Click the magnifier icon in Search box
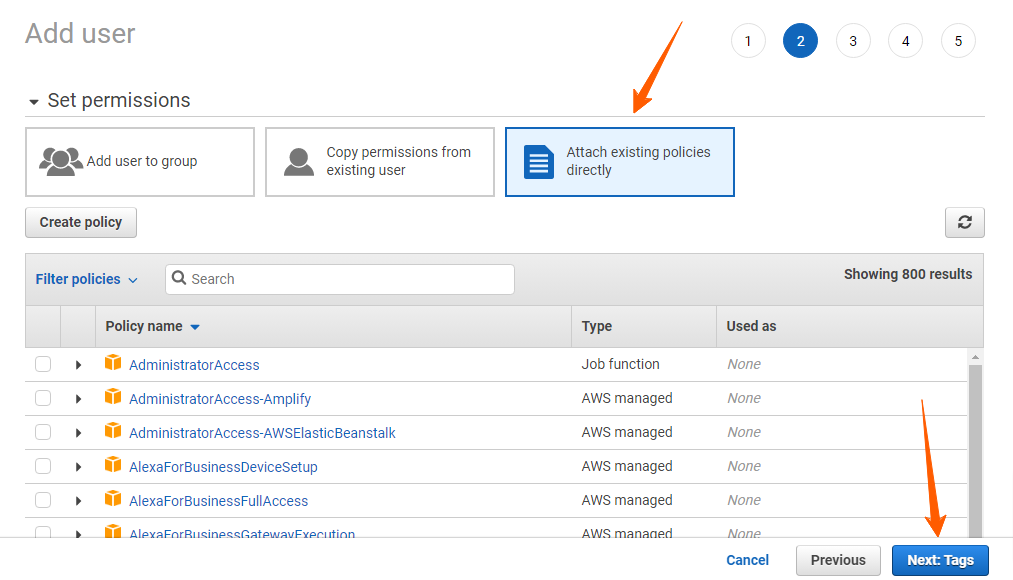This screenshot has height=580, width=1013. (179, 278)
